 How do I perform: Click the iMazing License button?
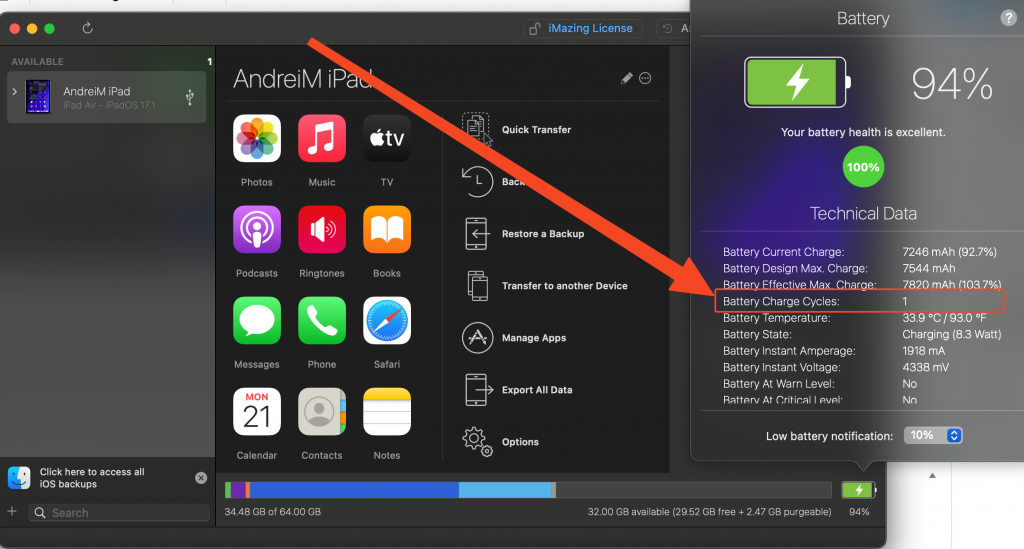click(x=583, y=29)
